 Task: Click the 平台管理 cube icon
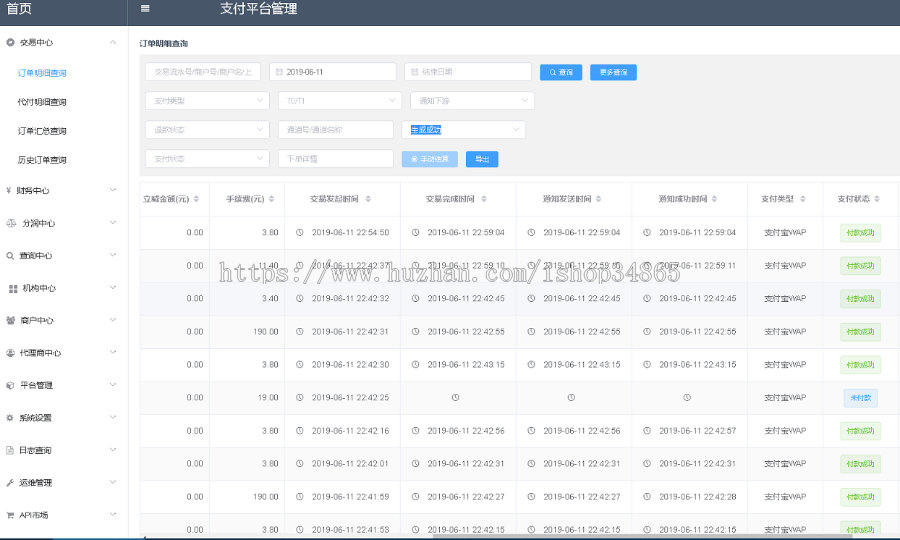coord(10,385)
